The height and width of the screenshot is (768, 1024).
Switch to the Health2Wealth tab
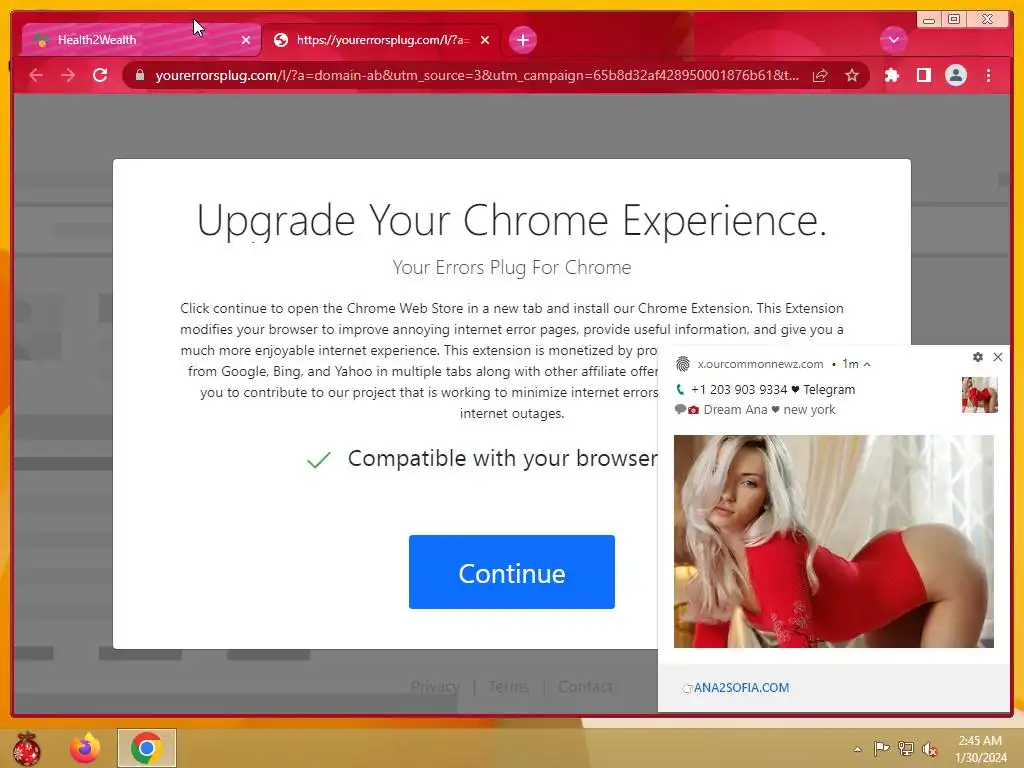coord(140,40)
